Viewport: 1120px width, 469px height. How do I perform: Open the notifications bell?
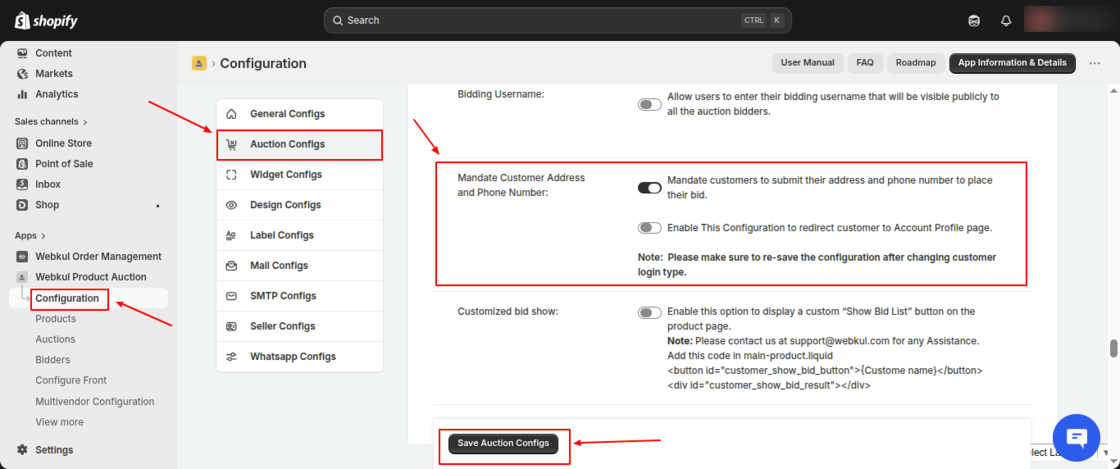coord(1006,21)
